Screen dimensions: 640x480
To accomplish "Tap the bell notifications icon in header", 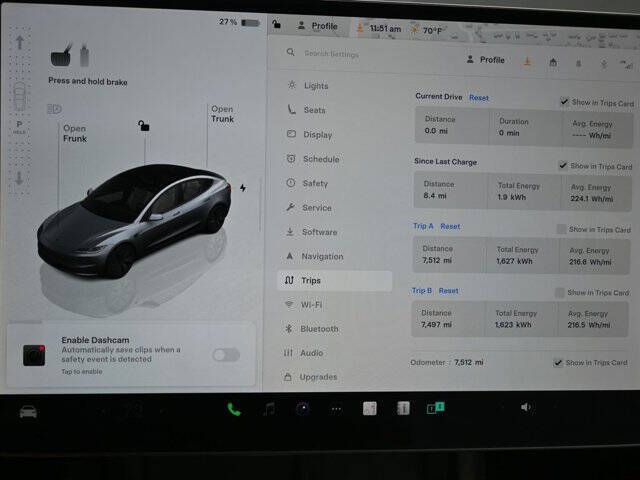I will tap(578, 63).
